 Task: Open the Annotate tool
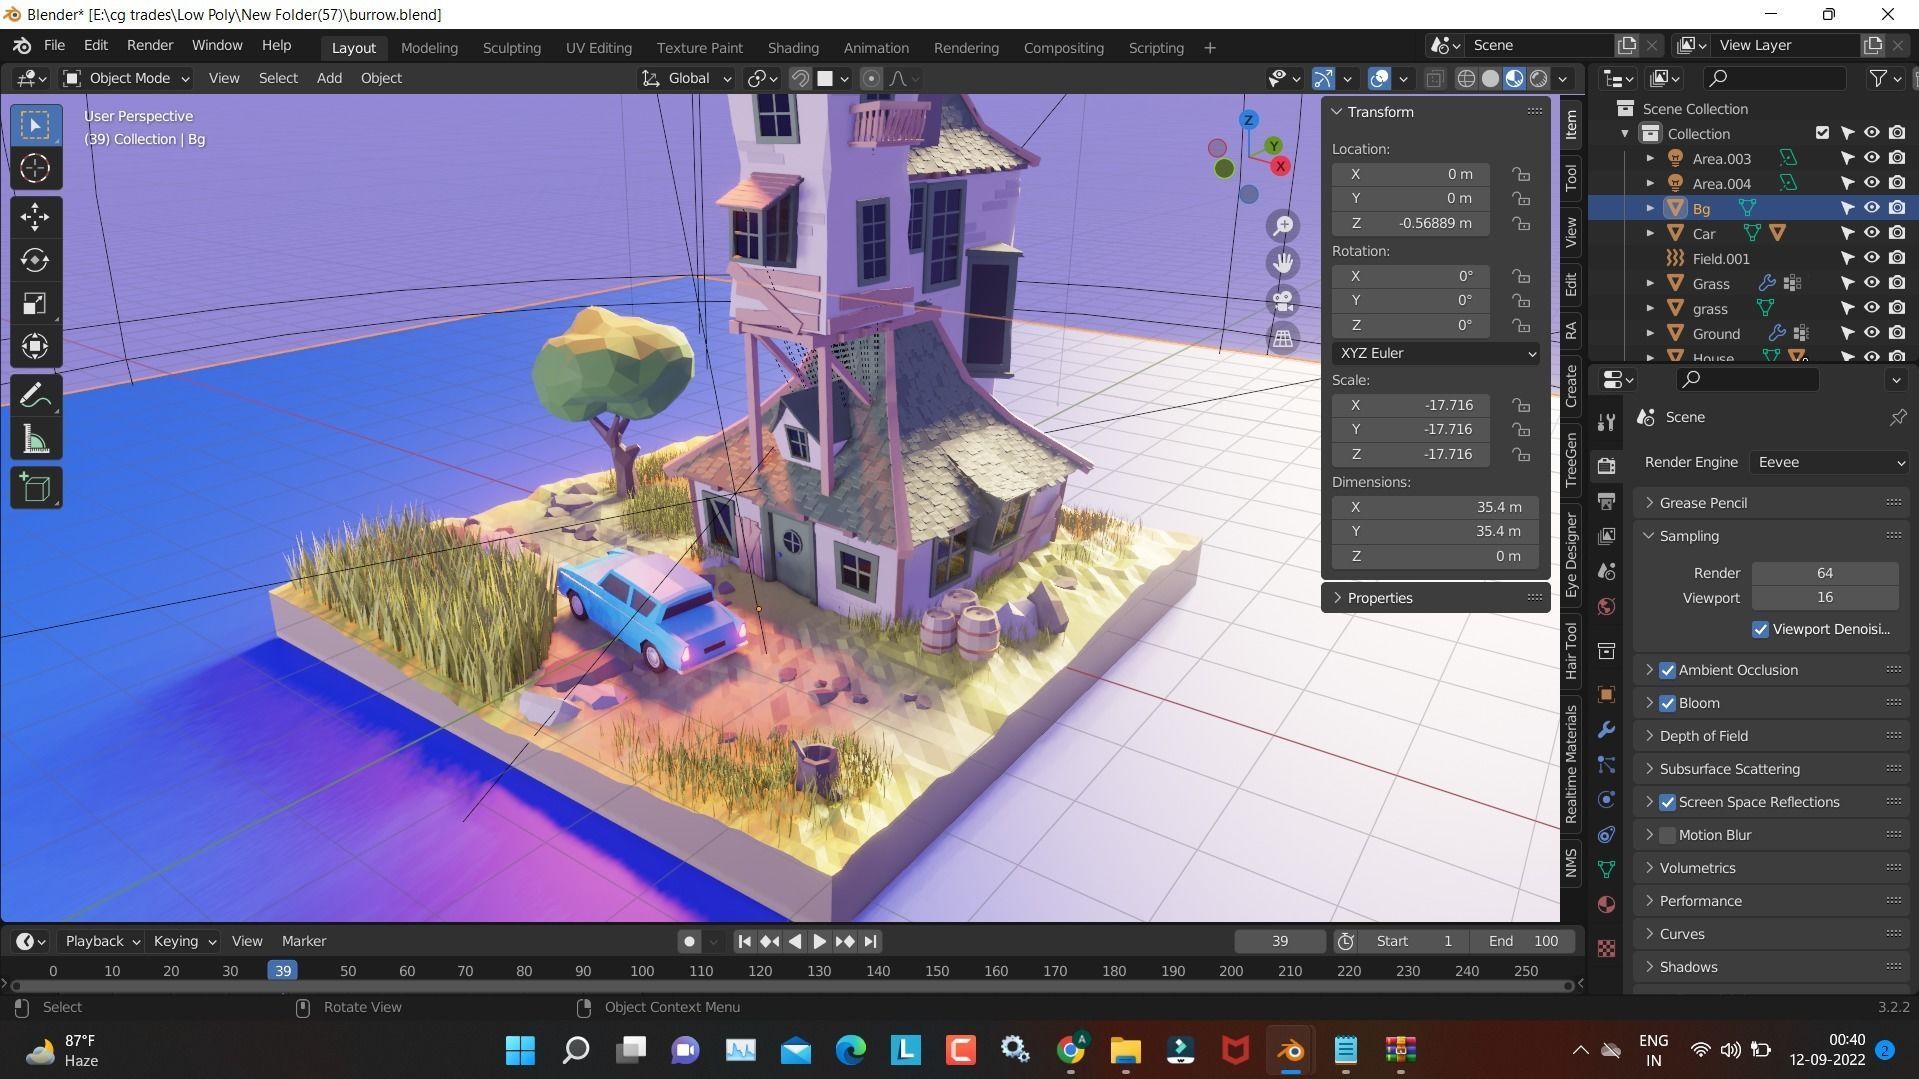point(35,392)
